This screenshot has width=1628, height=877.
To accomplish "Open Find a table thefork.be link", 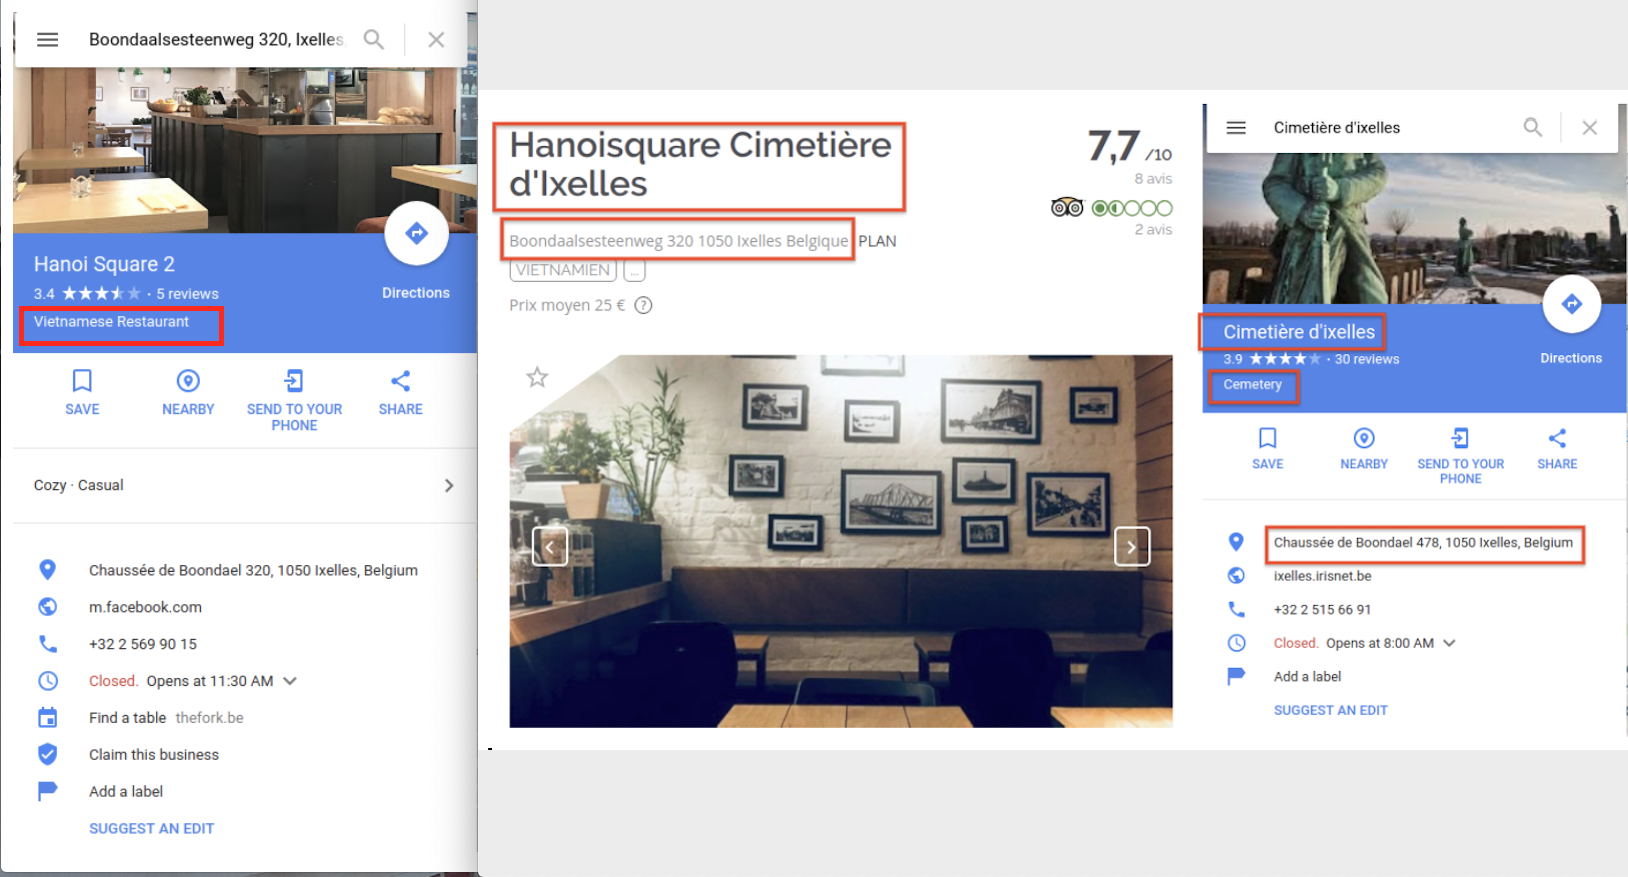I will tap(166, 718).
